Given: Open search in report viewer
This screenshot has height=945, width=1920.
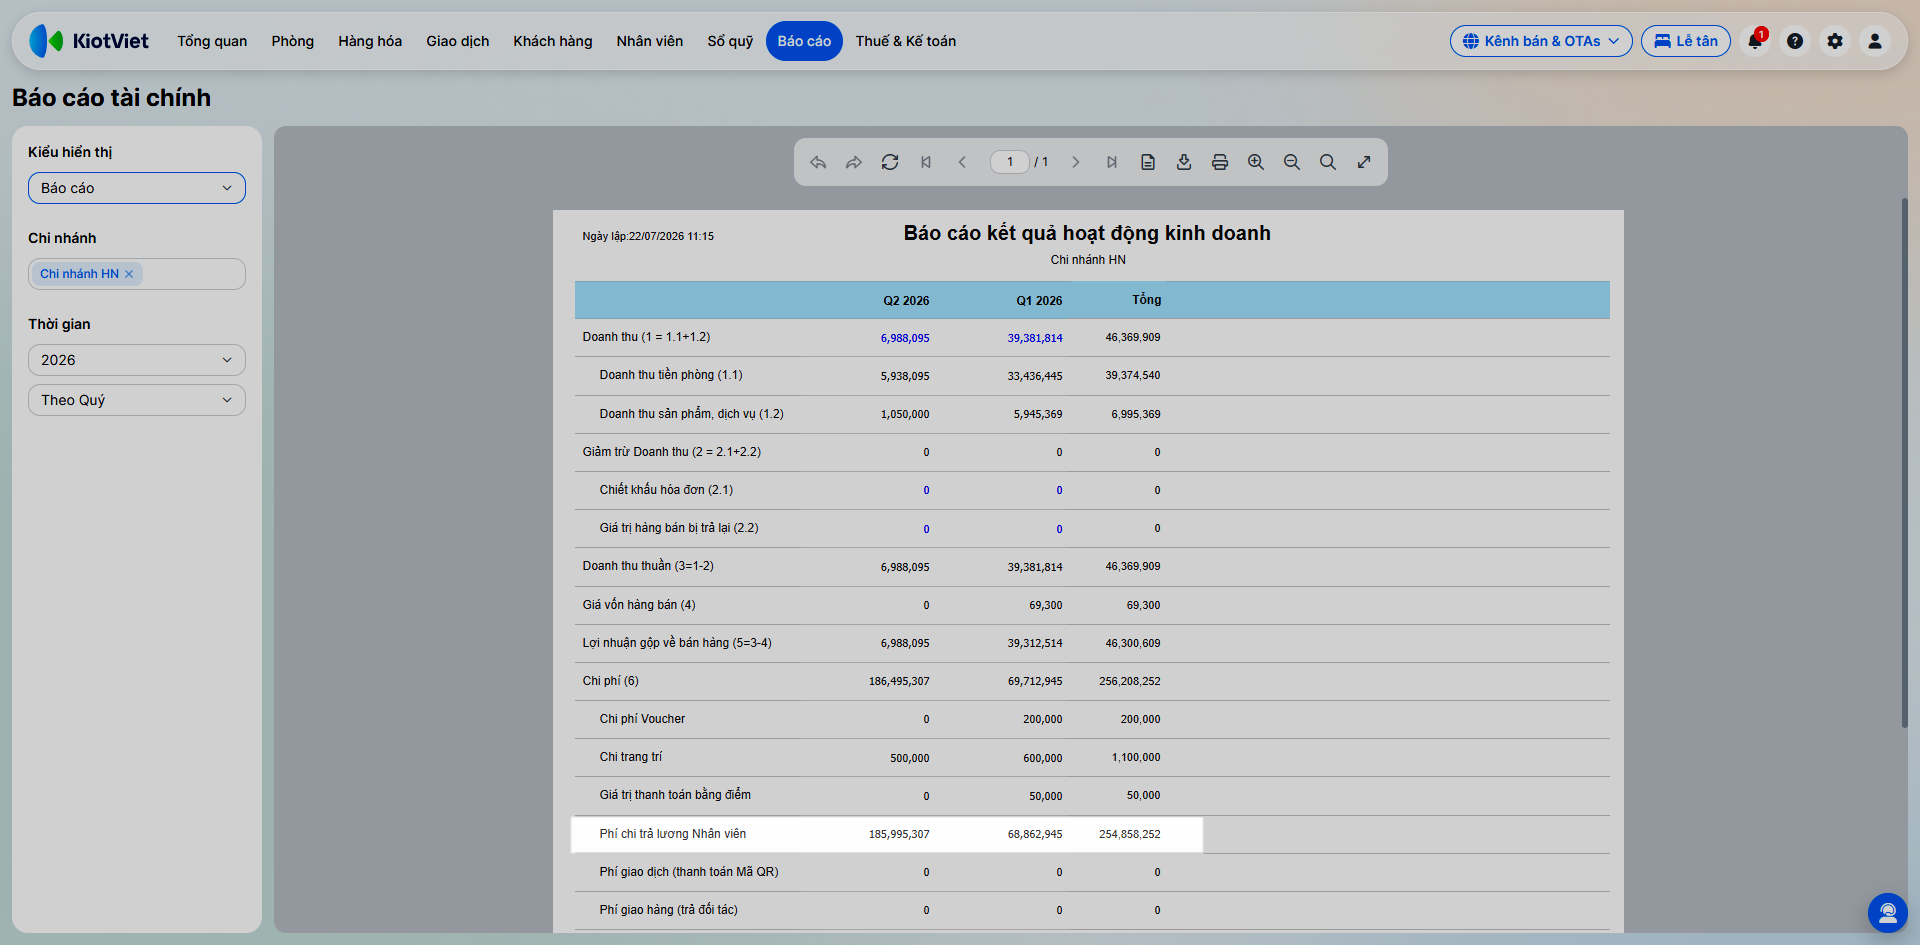Looking at the screenshot, I should coord(1328,162).
